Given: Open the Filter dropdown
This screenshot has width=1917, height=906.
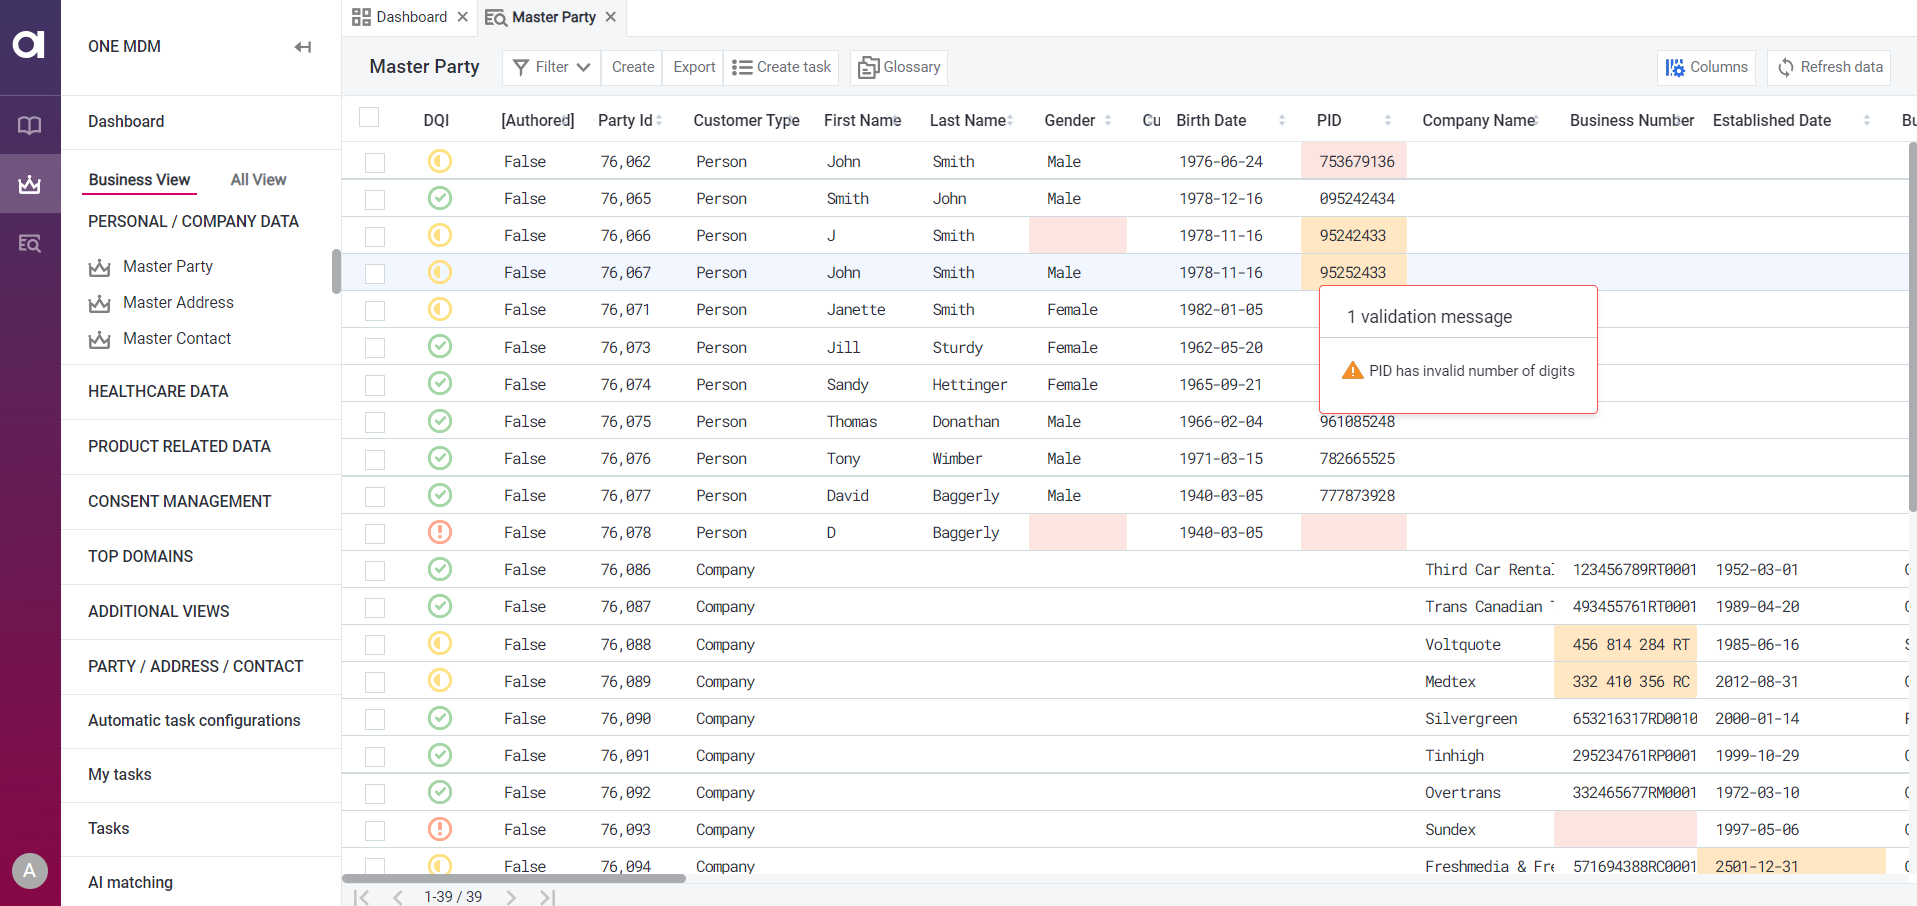Looking at the screenshot, I should [549, 67].
